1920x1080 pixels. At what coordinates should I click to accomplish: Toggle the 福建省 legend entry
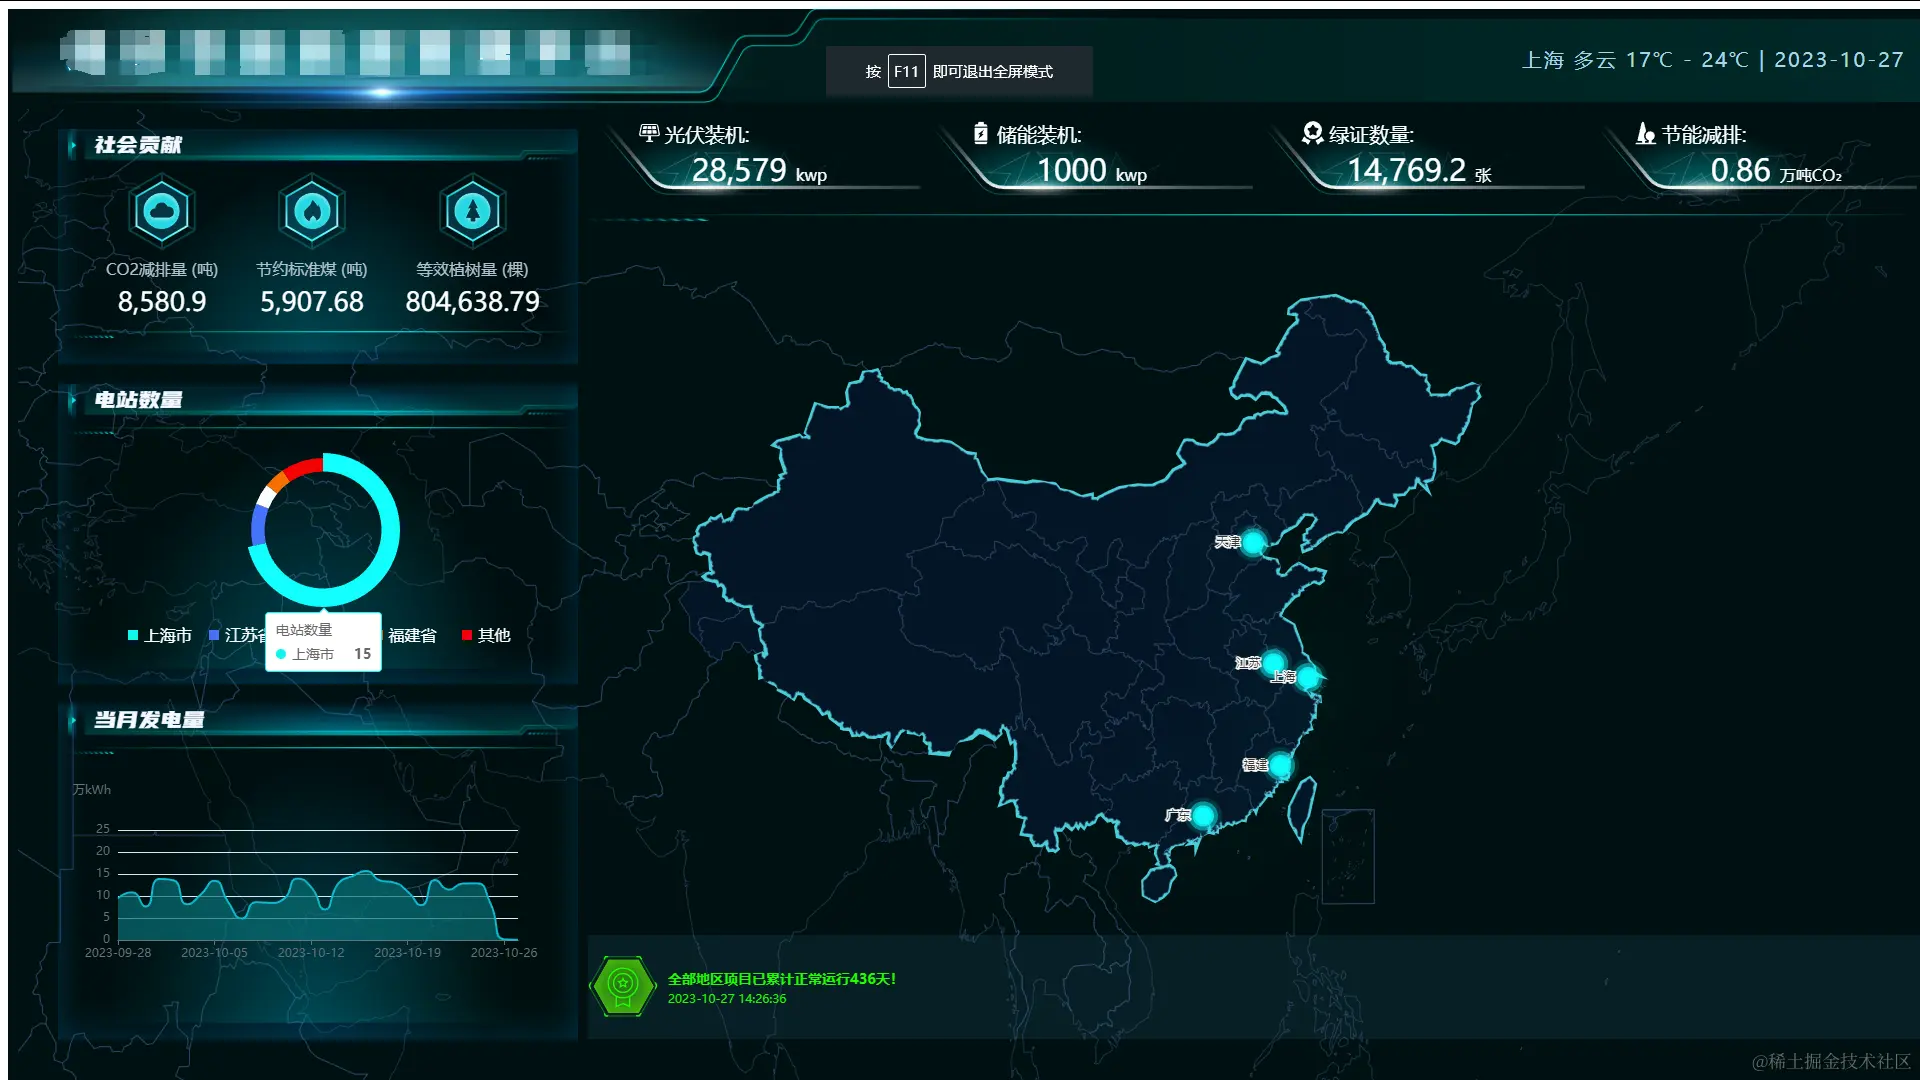[x=412, y=635]
